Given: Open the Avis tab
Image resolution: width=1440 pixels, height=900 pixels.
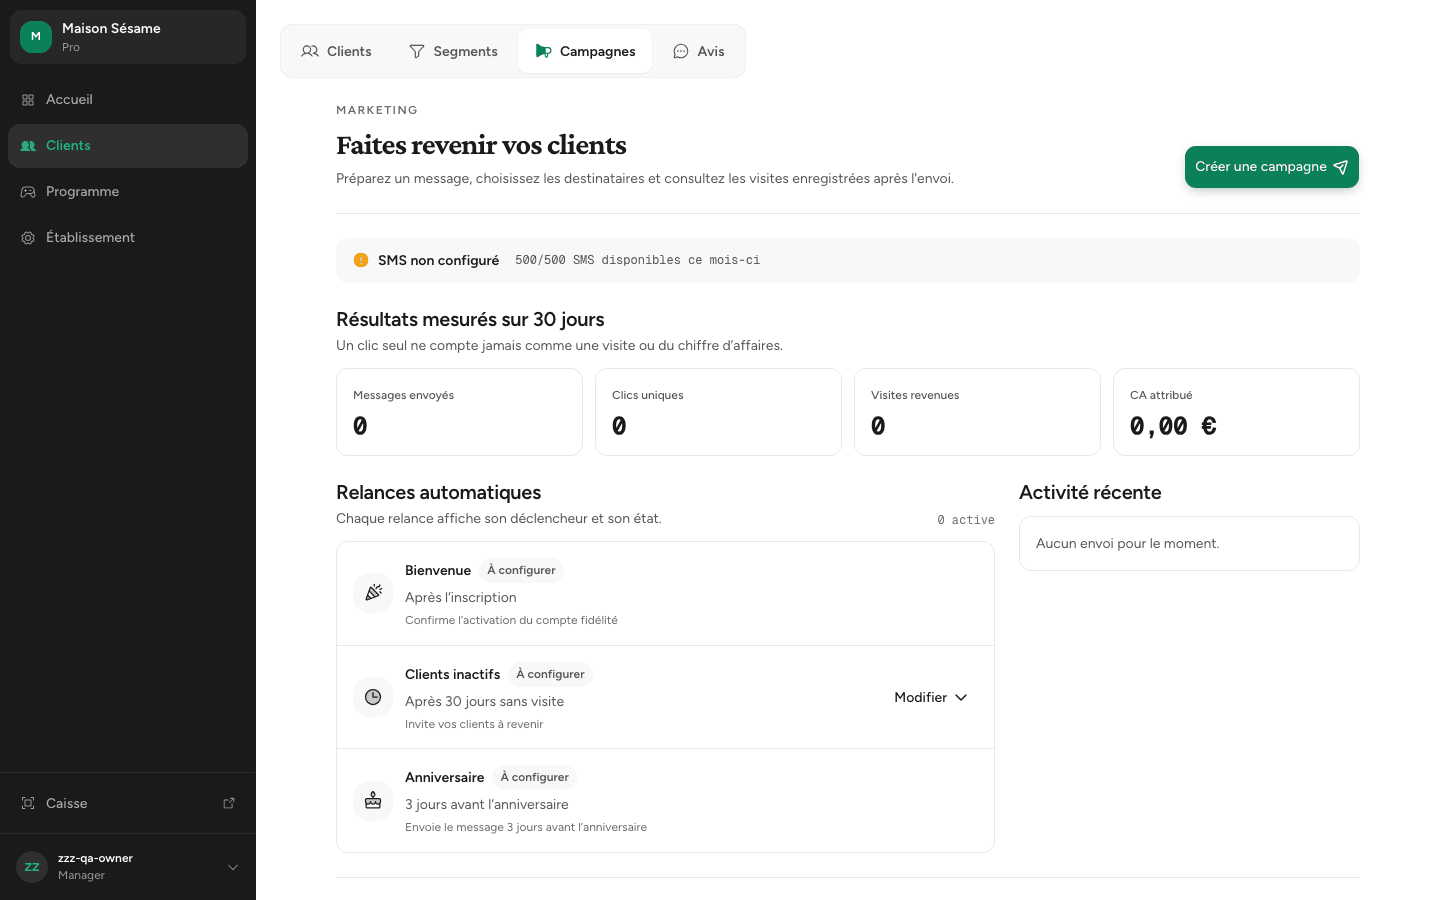Looking at the screenshot, I should 699,51.
